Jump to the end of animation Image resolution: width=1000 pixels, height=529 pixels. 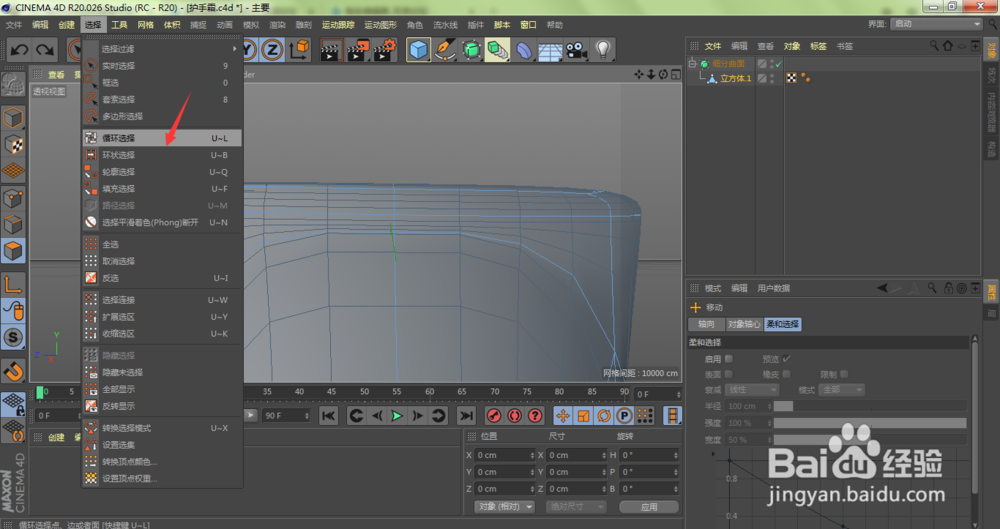tap(466, 415)
